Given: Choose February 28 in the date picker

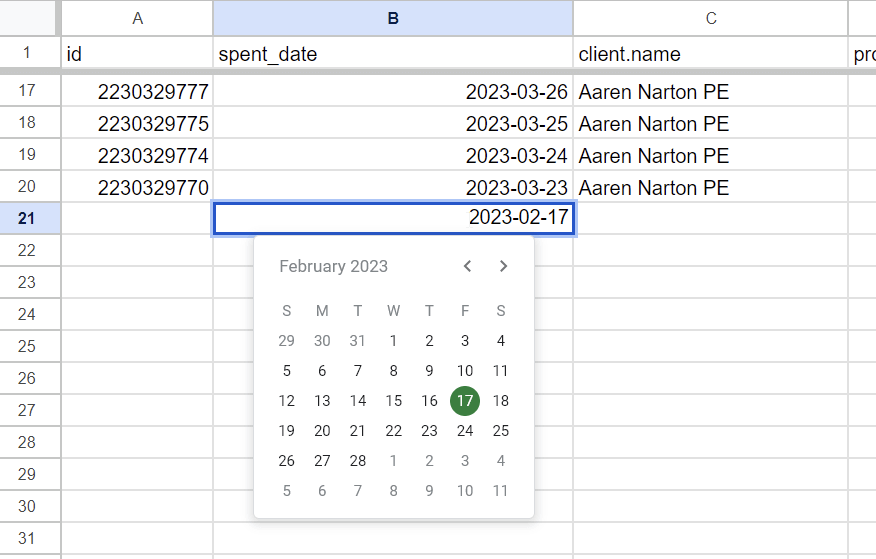Looking at the screenshot, I should click(x=358, y=461).
